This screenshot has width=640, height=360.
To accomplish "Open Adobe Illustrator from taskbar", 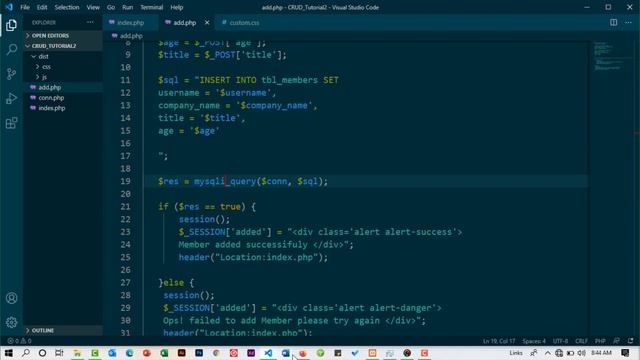I will tap(182, 353).
